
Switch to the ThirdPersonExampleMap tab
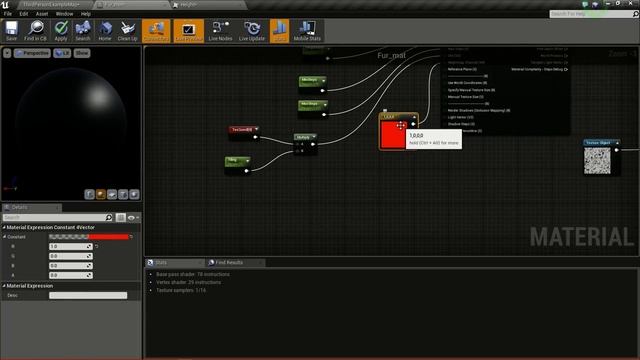pos(51,4)
